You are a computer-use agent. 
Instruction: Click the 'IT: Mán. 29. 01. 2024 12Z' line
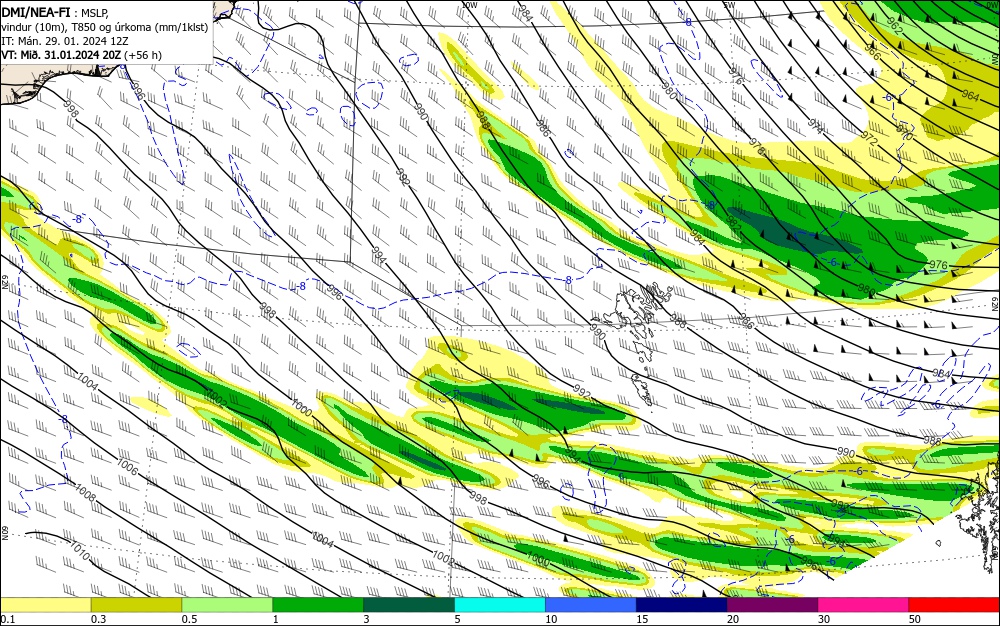point(65,41)
